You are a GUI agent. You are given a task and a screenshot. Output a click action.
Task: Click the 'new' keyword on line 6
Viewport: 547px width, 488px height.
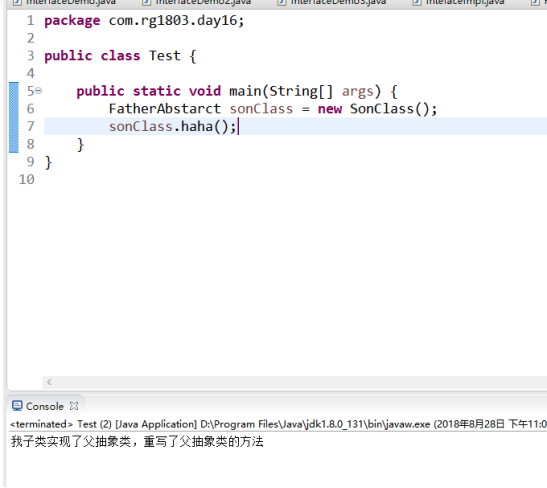(x=330, y=109)
